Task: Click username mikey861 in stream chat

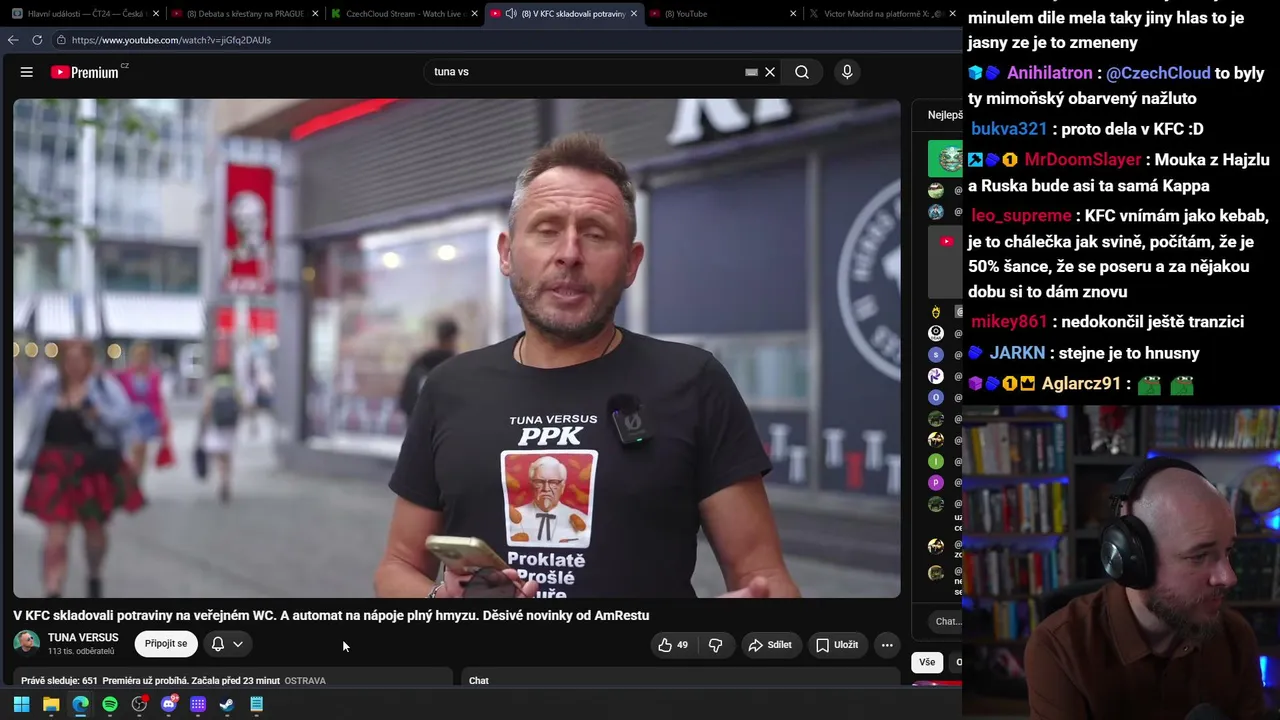Action: click(x=1009, y=322)
